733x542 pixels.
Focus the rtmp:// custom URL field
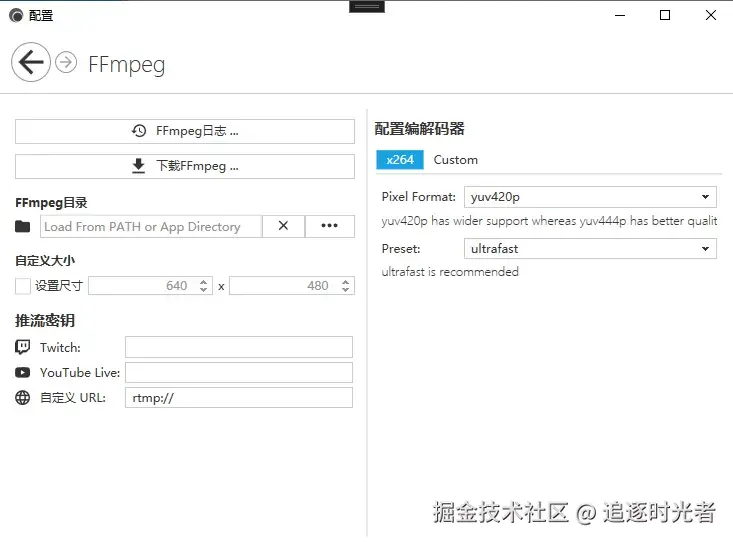(239, 397)
